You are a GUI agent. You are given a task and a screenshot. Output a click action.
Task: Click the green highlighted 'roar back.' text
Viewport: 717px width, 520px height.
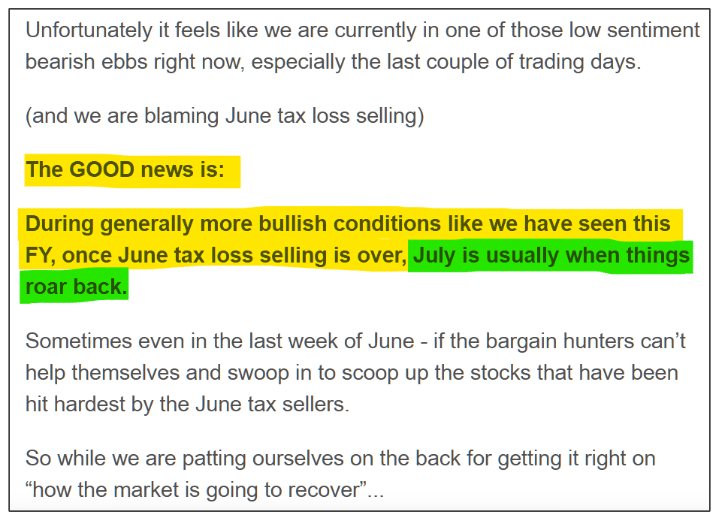[76, 287]
